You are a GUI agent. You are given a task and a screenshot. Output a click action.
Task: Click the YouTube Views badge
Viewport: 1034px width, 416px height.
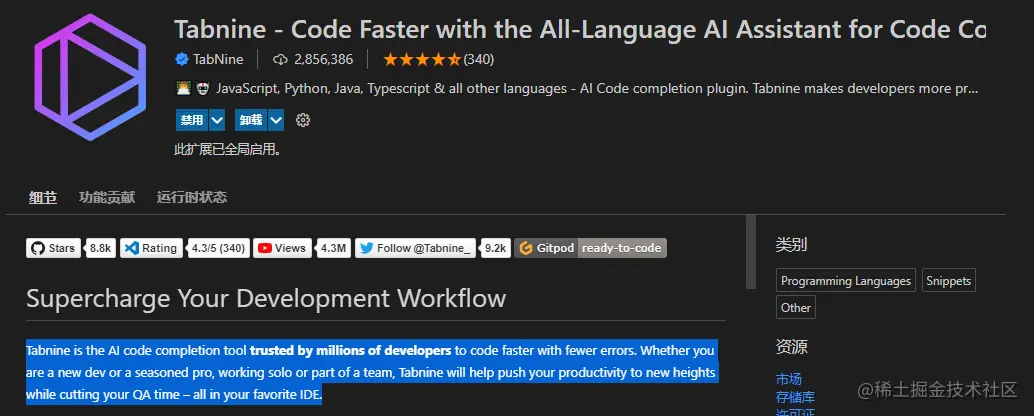[x=301, y=248]
